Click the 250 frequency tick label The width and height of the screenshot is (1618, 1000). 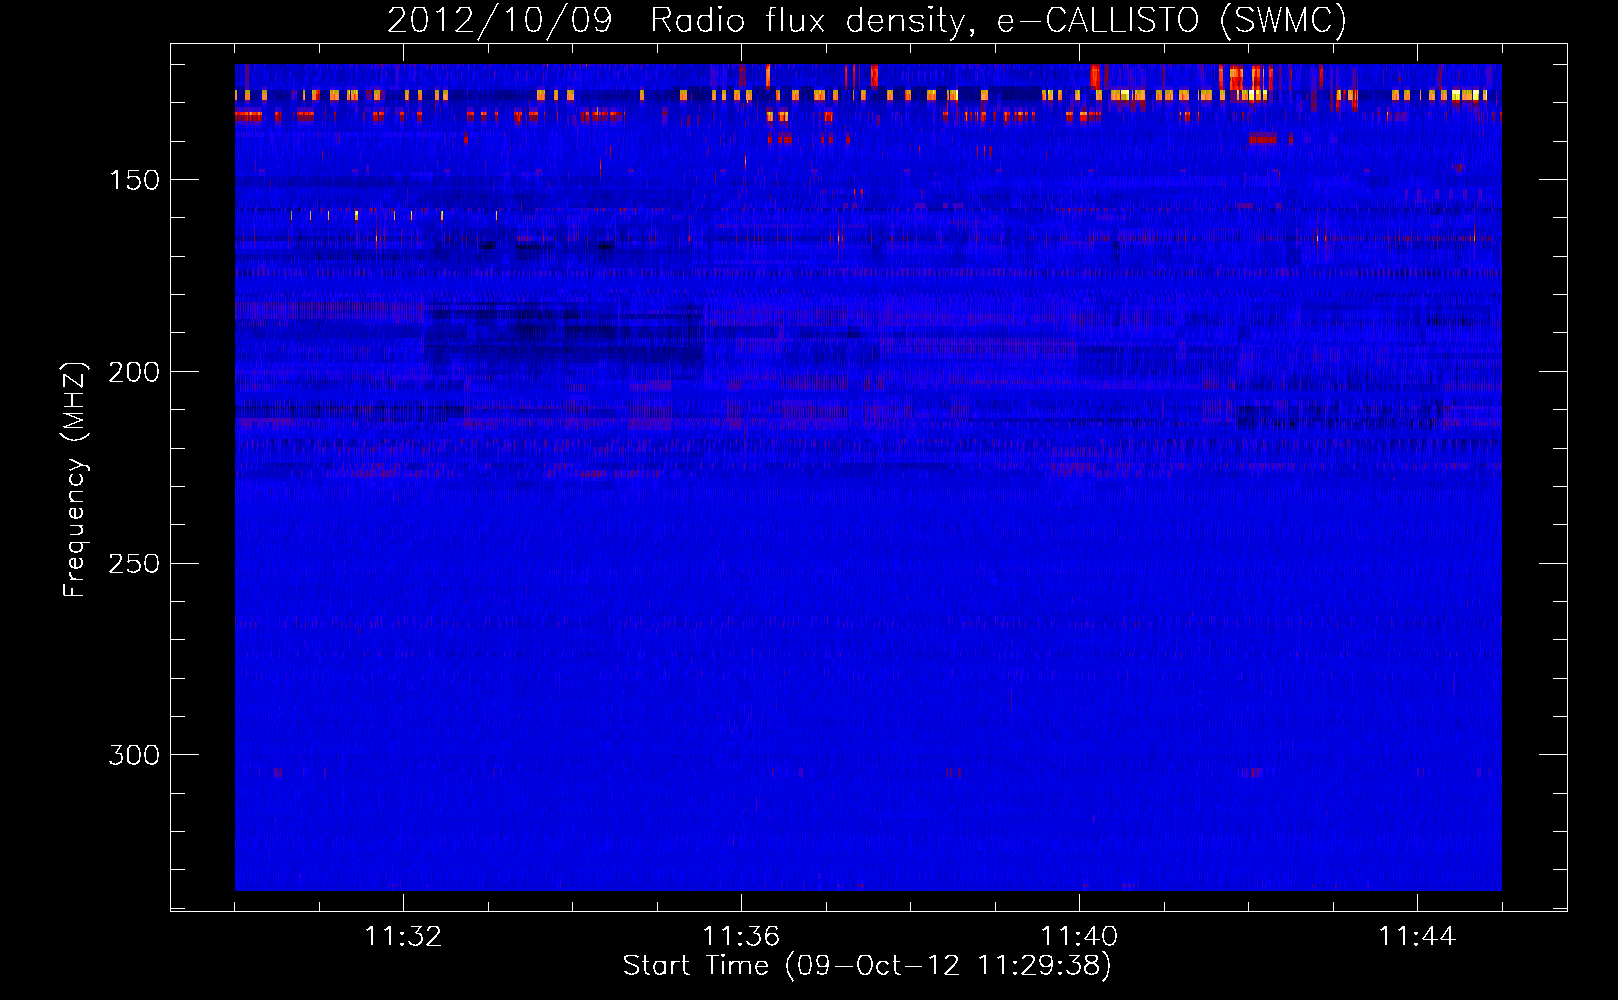134,564
